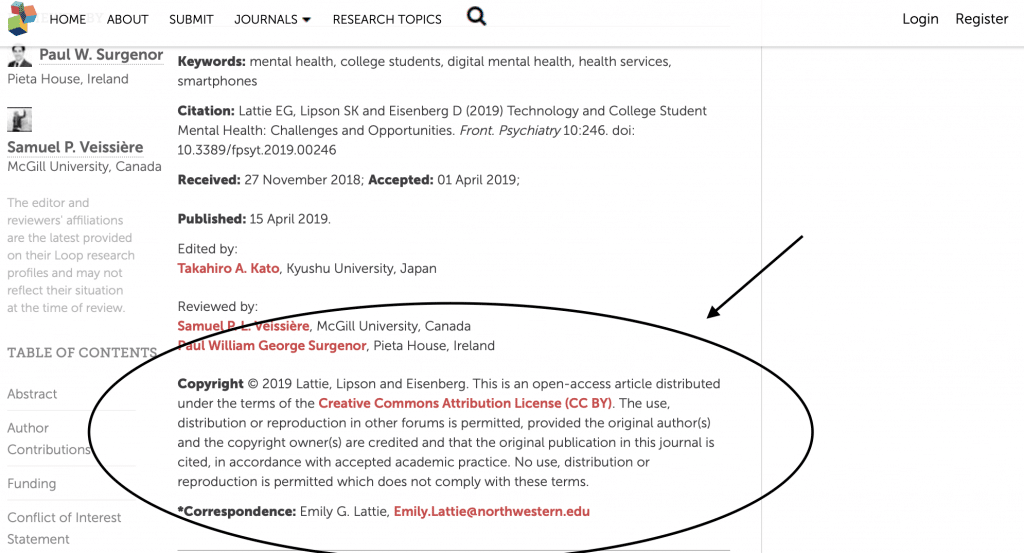Open RESEARCH TOPICS
Image resolution: width=1024 pixels, height=553 pixels.
pos(387,20)
